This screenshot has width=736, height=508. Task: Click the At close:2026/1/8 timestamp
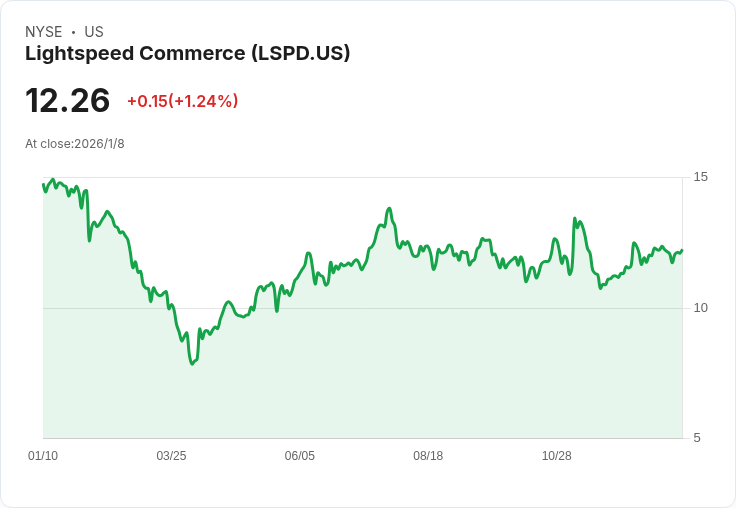75,144
